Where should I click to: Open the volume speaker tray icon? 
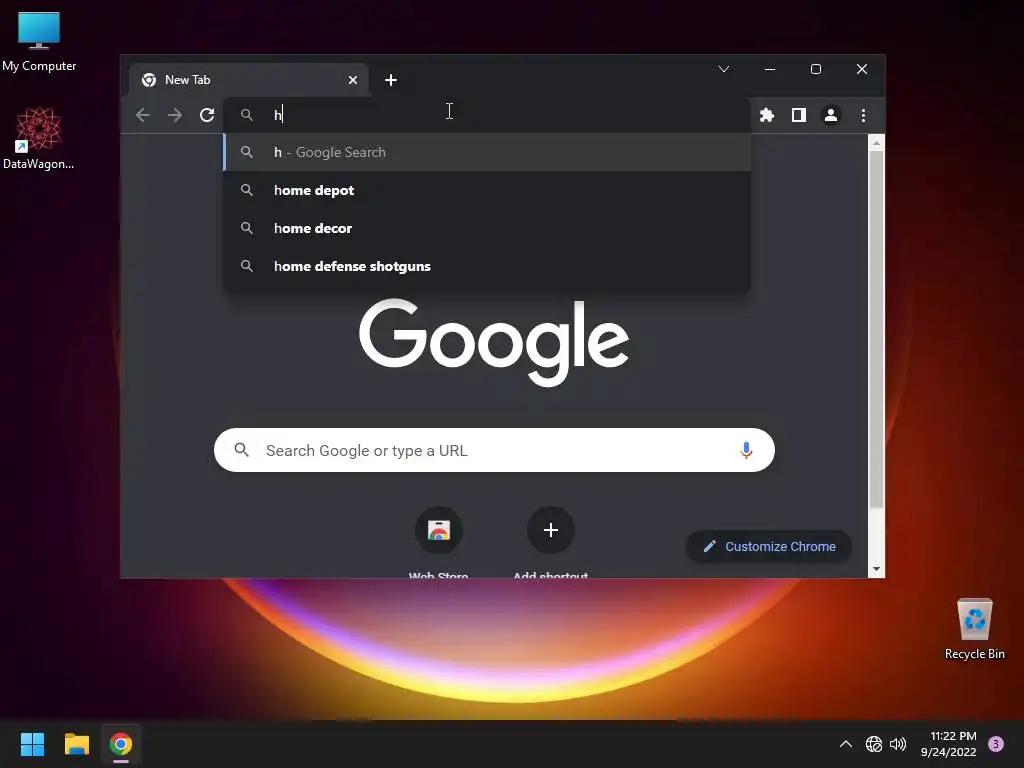pos(898,744)
